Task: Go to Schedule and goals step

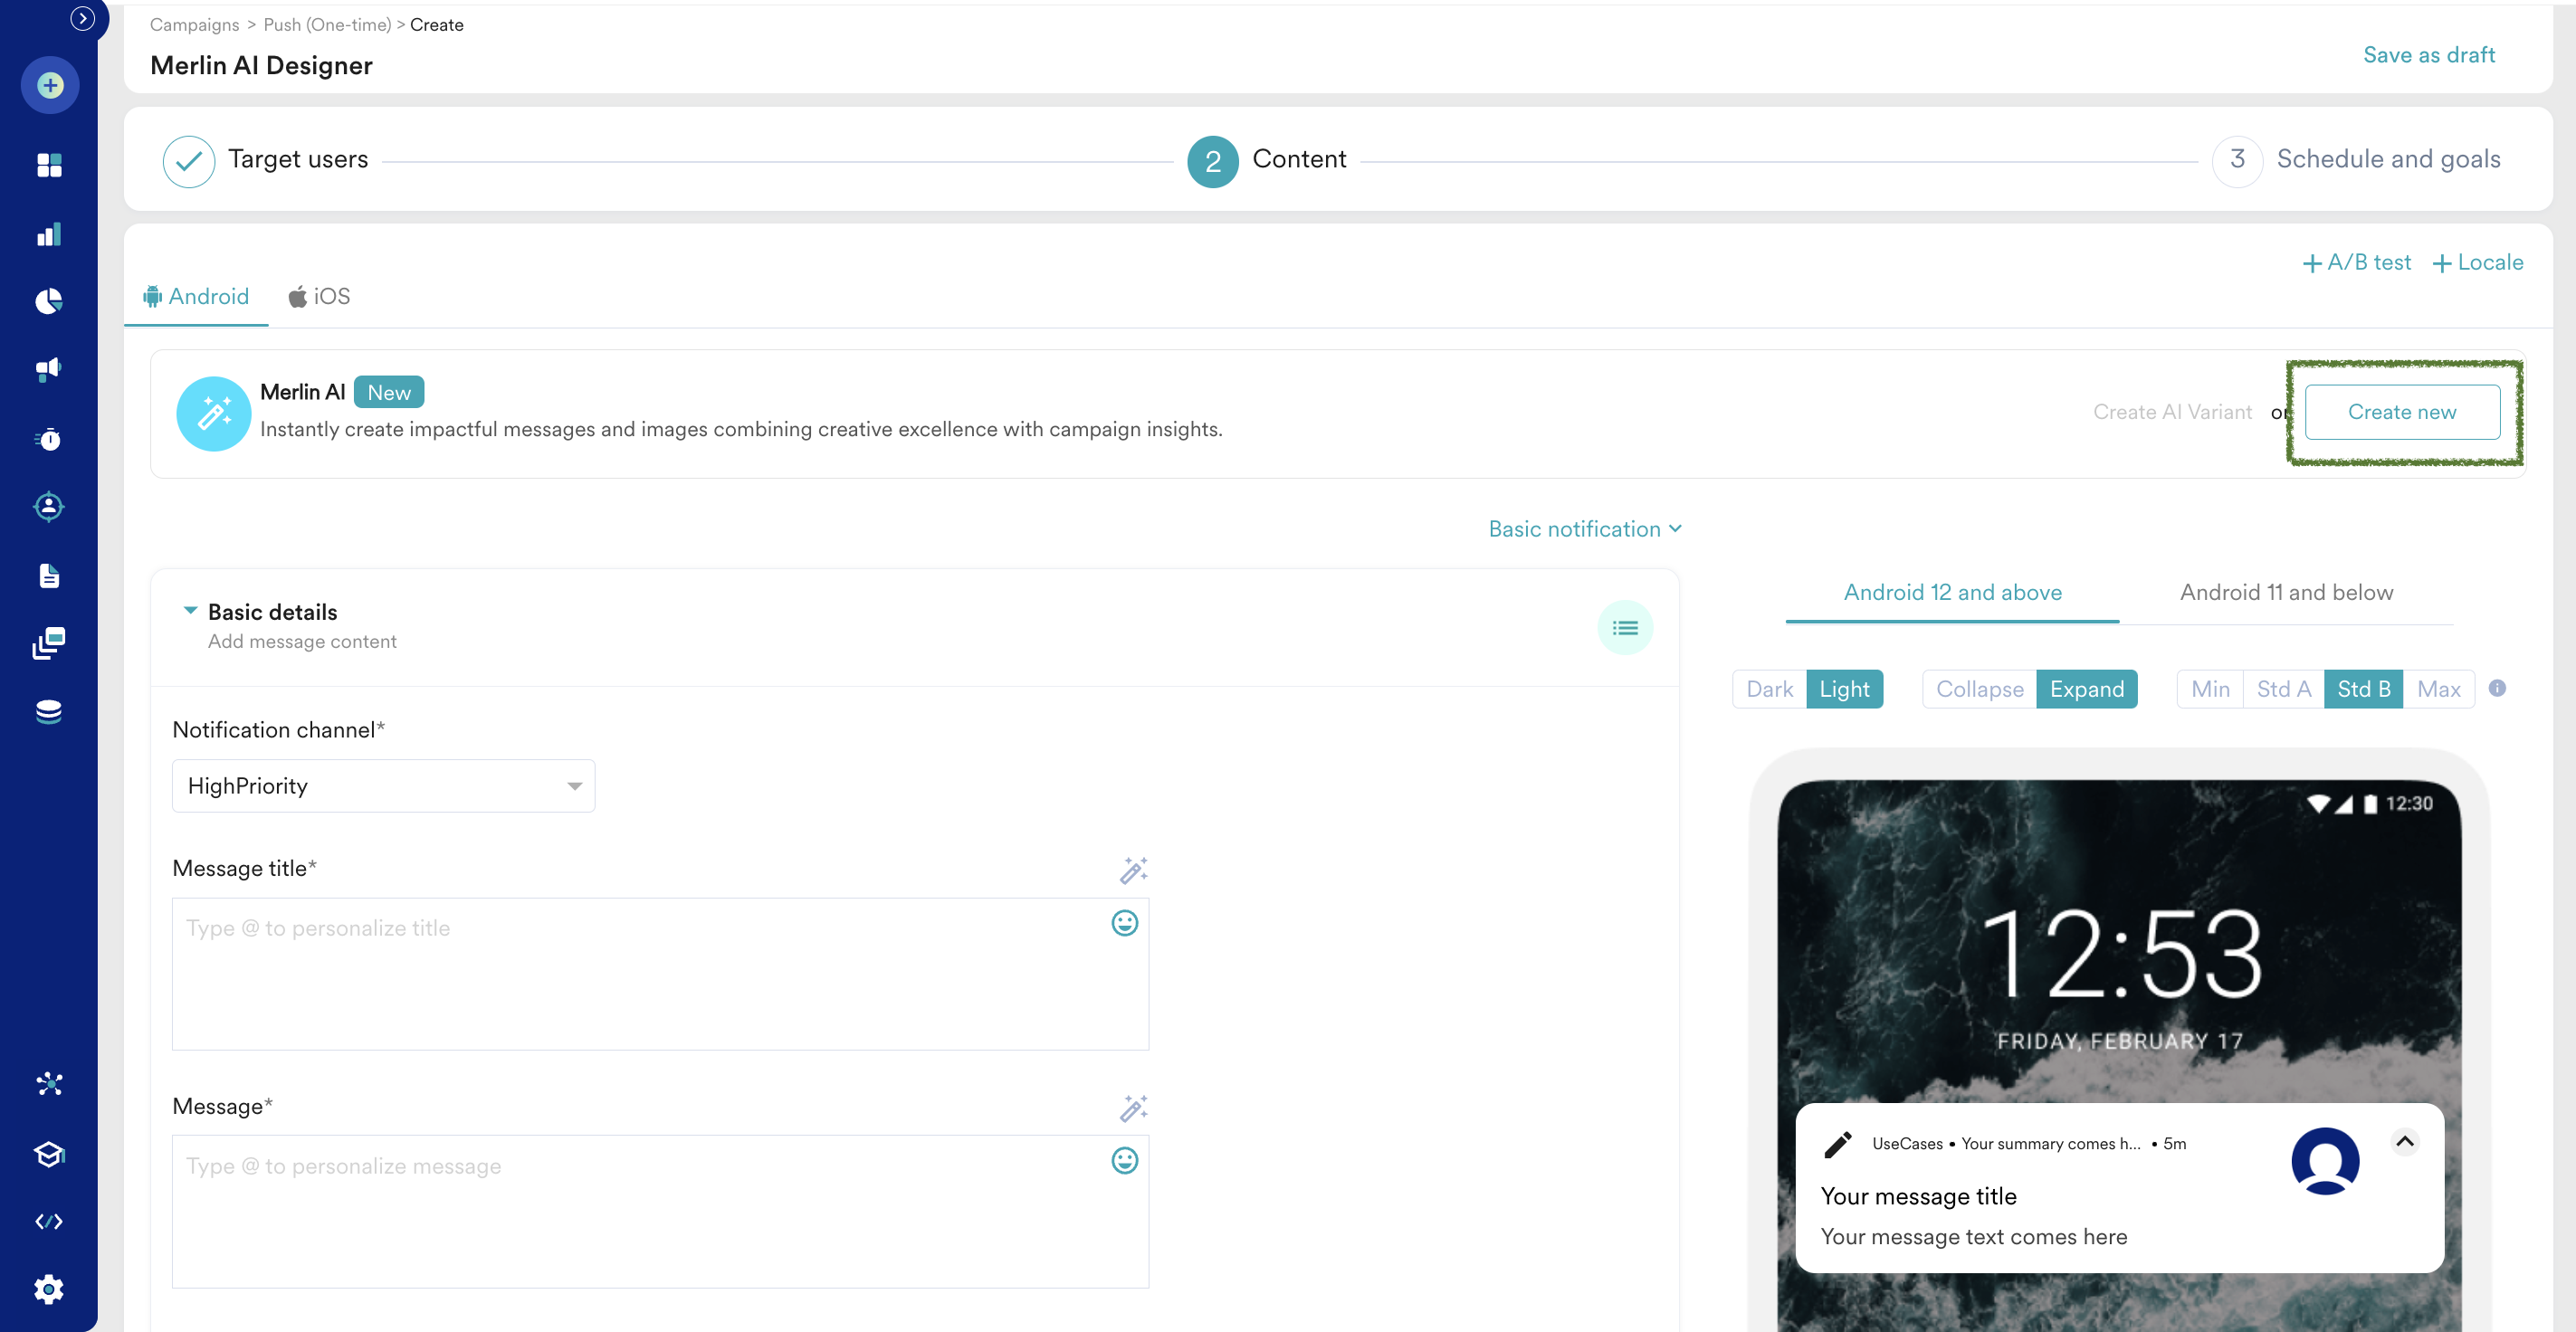Action: pos(2356,161)
